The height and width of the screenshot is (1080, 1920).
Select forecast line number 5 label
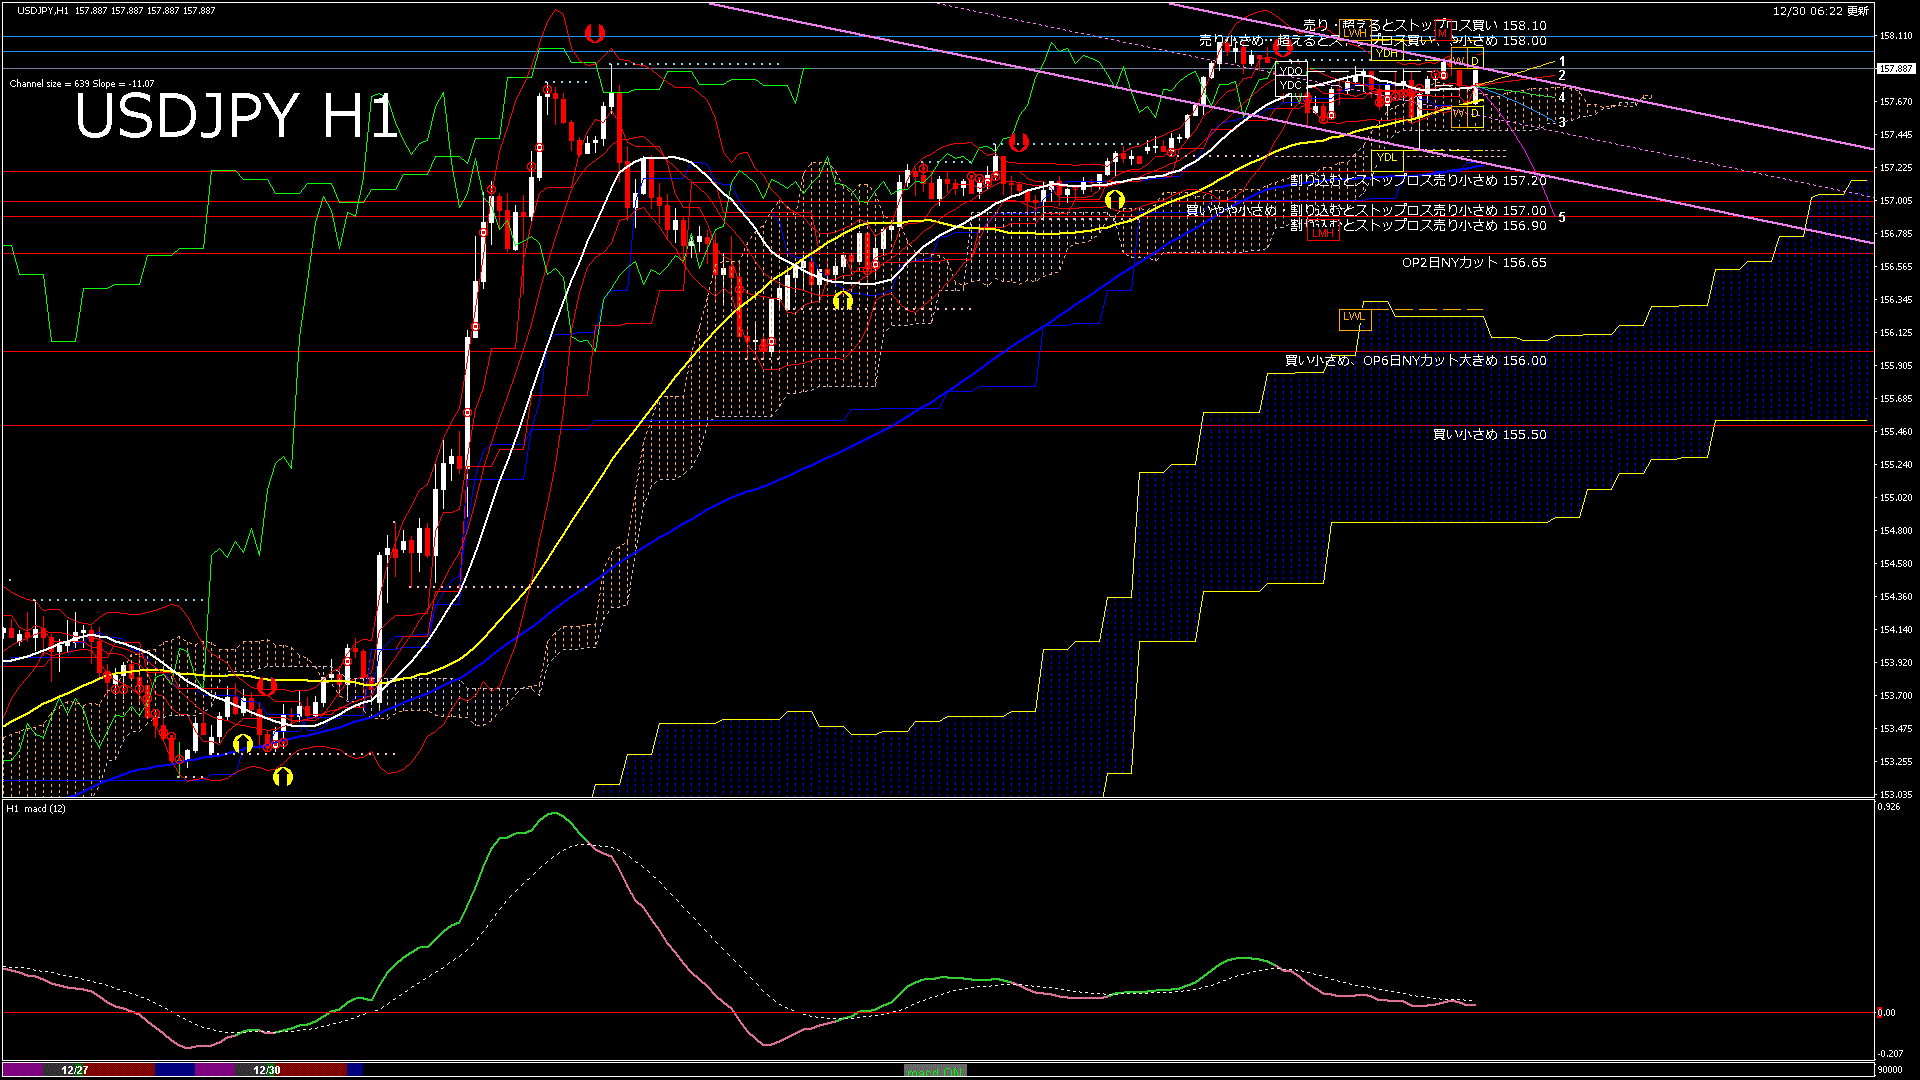[x=1561, y=217]
